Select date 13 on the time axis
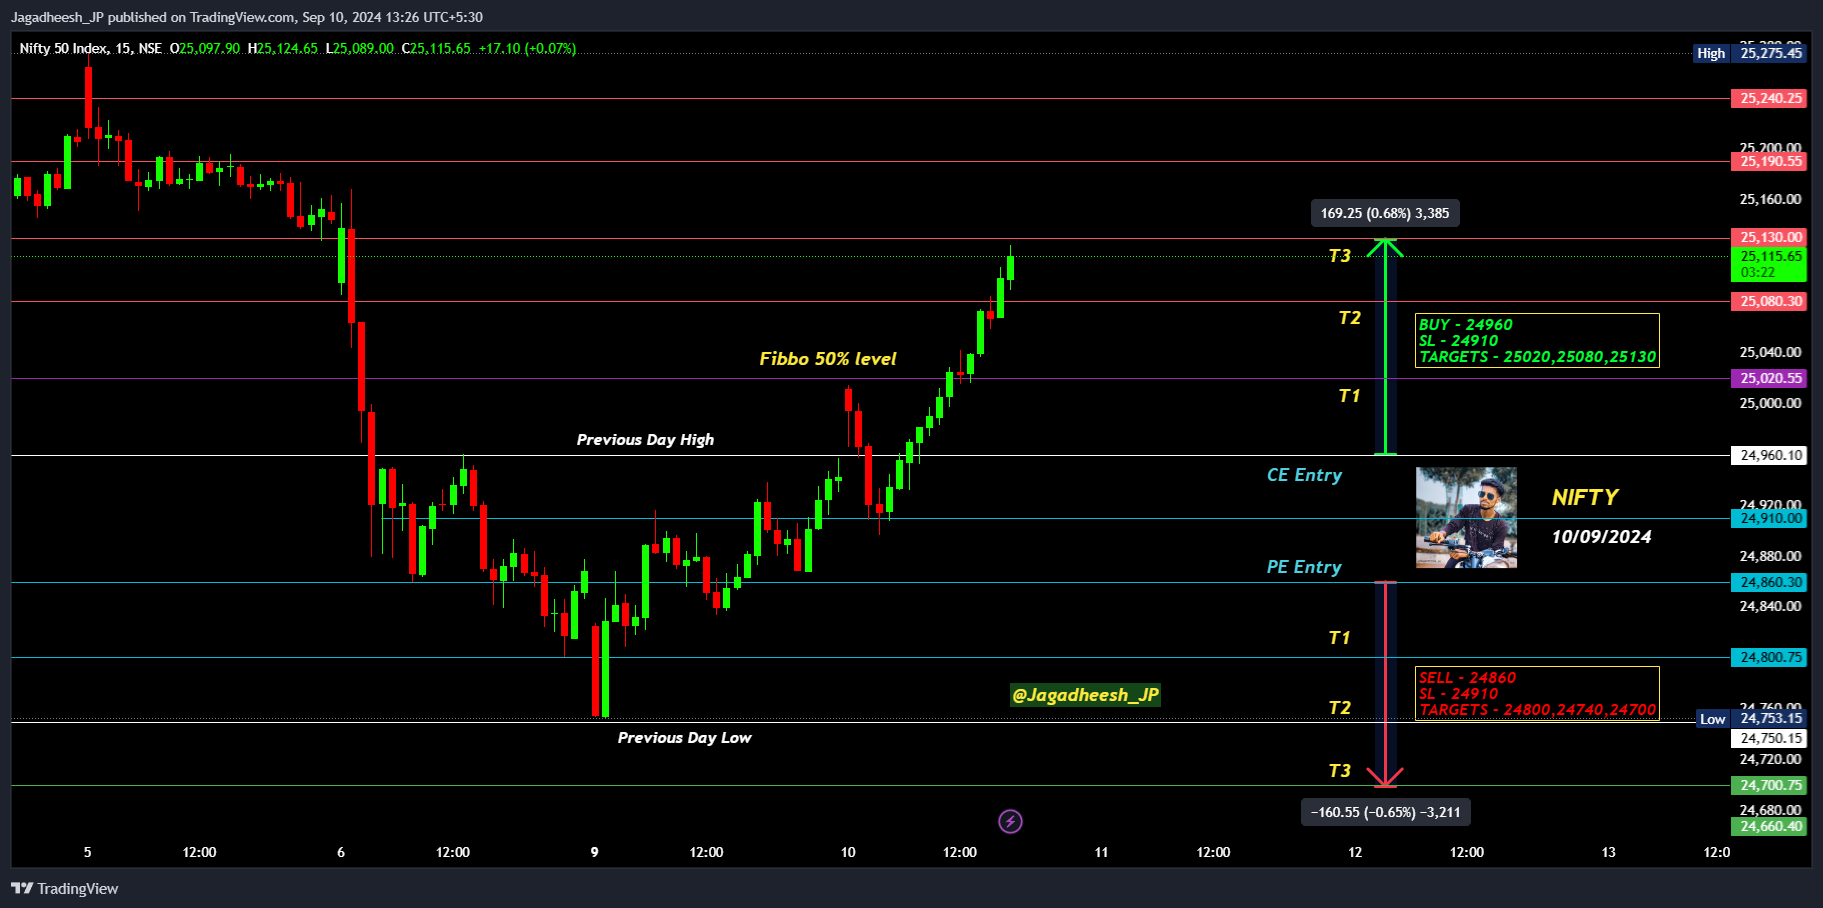 1608,852
